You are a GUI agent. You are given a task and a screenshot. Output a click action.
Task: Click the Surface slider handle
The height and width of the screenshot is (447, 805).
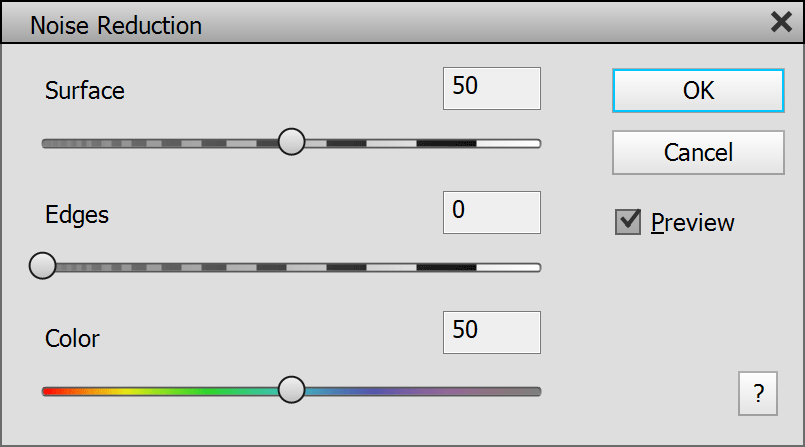click(x=291, y=142)
